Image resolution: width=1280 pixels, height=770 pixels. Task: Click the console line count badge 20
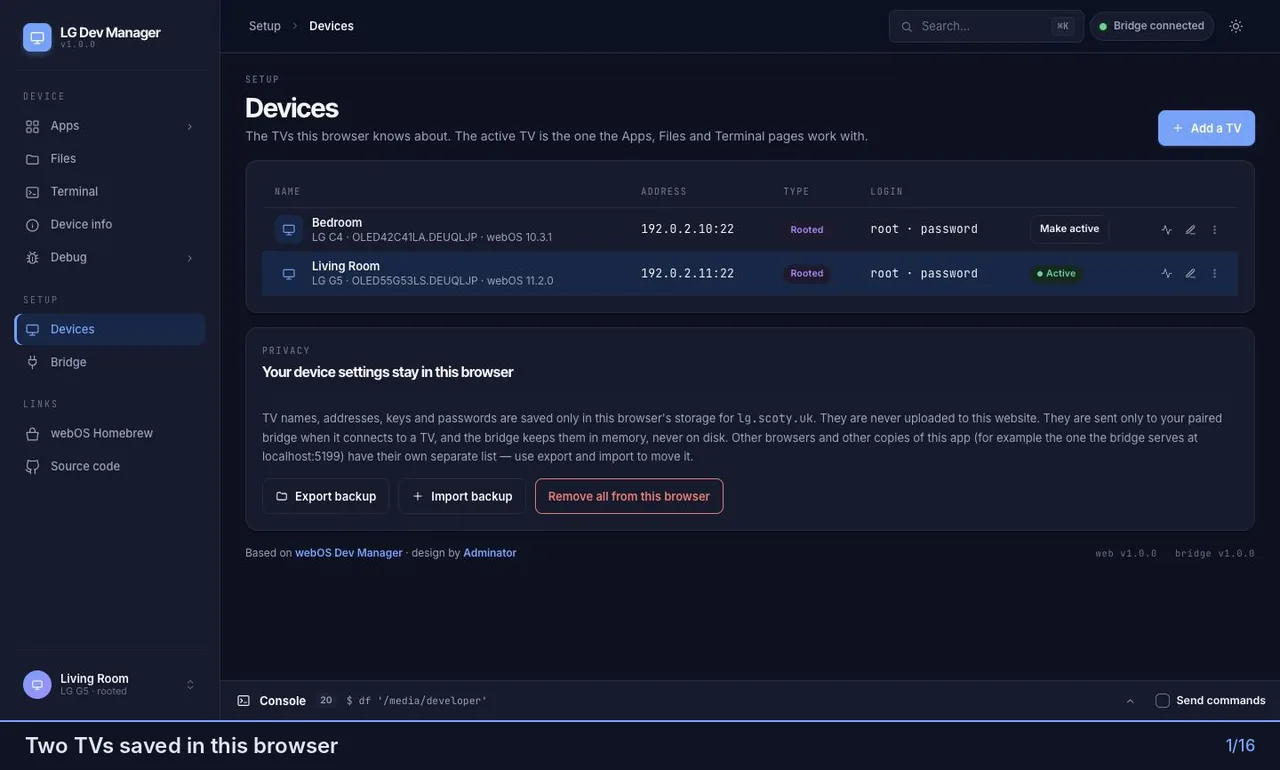coord(326,701)
